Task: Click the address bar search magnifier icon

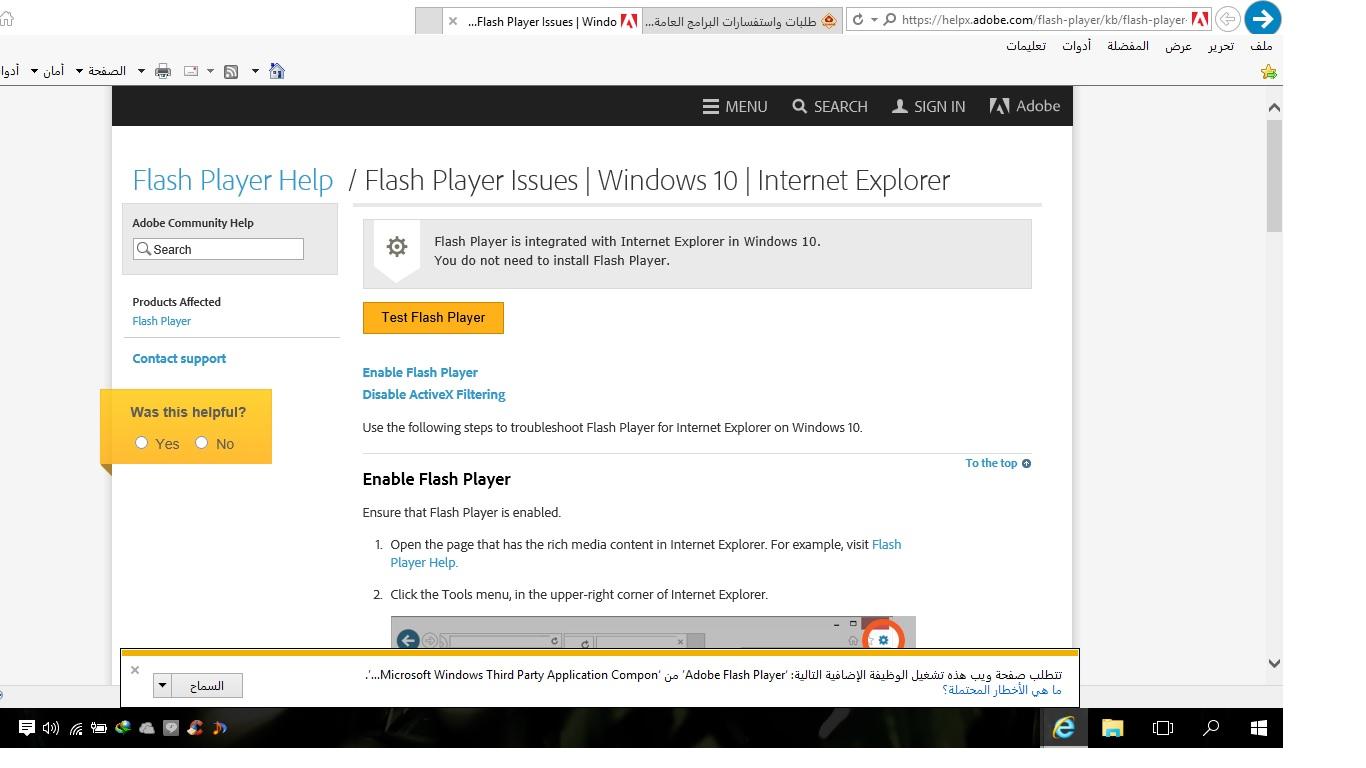Action: click(889, 20)
